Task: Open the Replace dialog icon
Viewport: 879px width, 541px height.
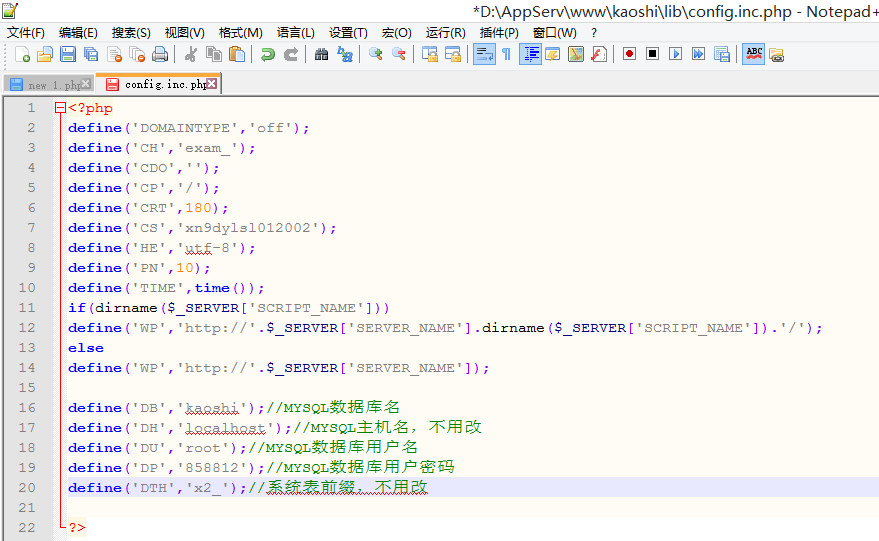Action: [x=344, y=54]
